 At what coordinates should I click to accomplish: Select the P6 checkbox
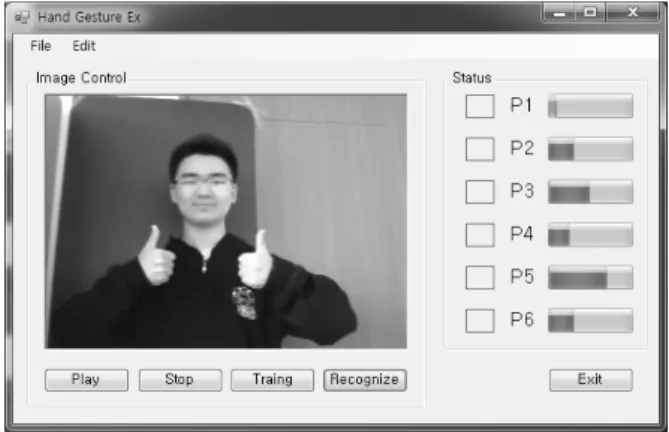coord(480,320)
